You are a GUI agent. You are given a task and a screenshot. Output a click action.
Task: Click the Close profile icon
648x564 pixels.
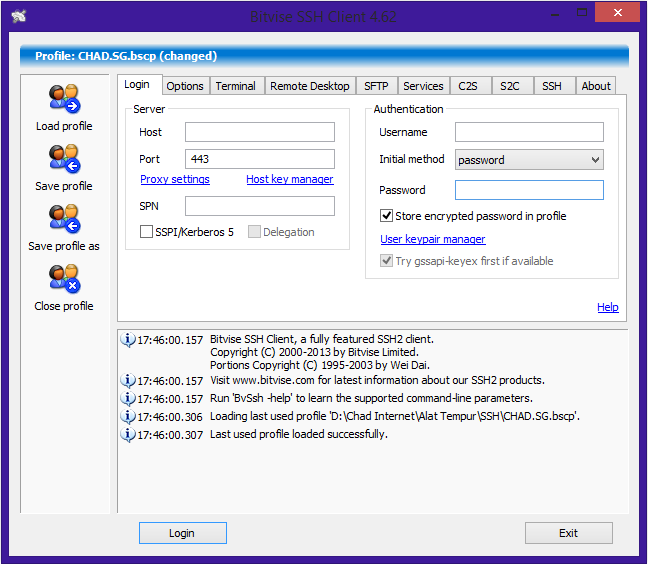click(64, 278)
